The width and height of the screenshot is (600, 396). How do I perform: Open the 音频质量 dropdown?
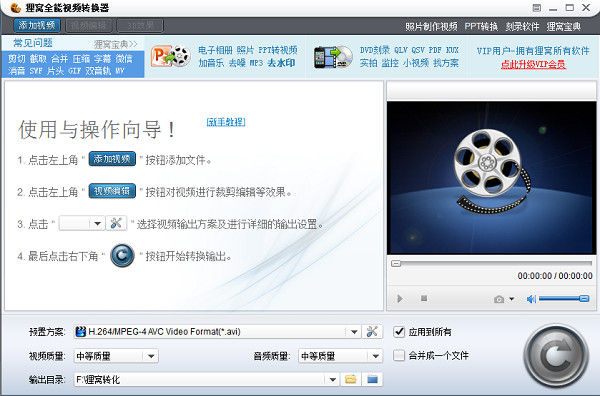point(375,356)
